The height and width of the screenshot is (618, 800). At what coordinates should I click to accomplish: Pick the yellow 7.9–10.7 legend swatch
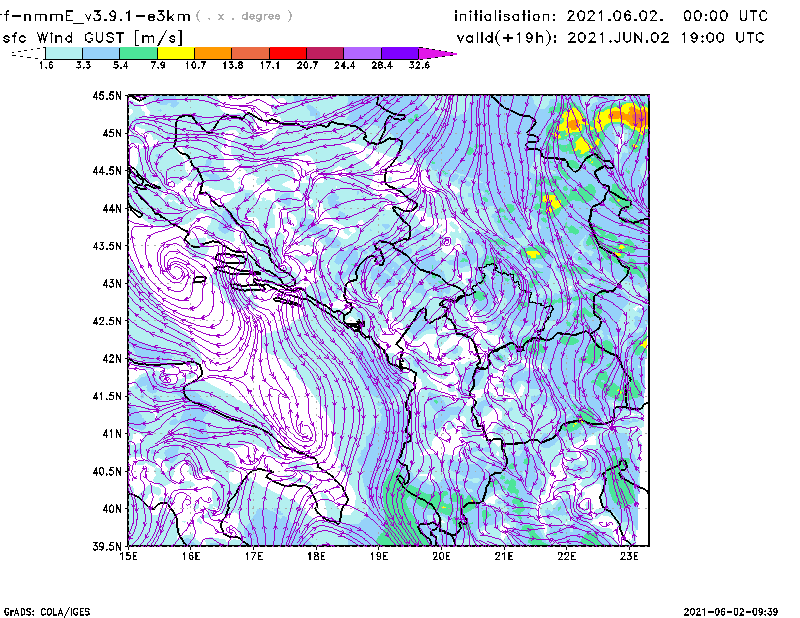(x=176, y=53)
